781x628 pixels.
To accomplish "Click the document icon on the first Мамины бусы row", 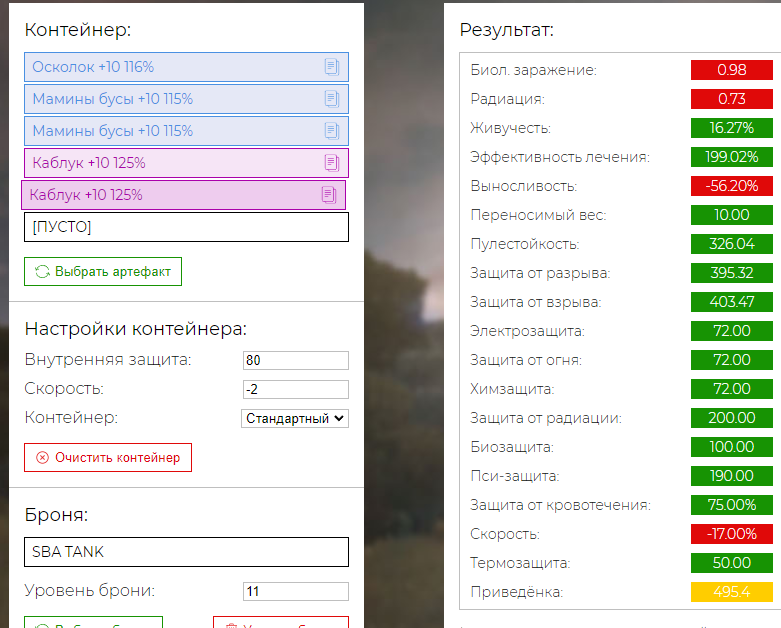I will [333, 99].
